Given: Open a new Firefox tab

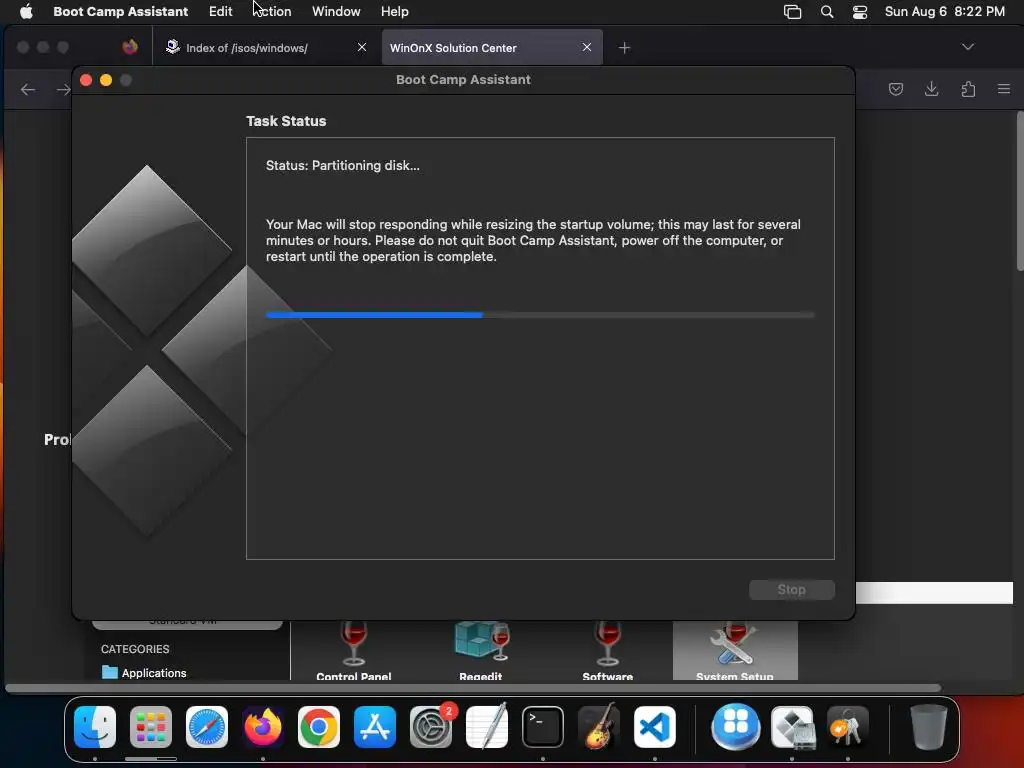Looking at the screenshot, I should pos(624,48).
